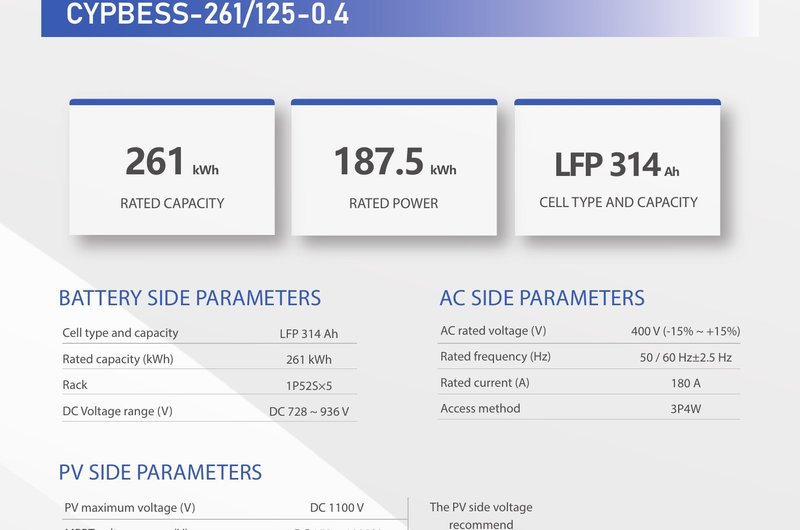The height and width of the screenshot is (530, 800).
Task: Click the CYPBESS-261/125-0.4 title text
Action: [x=207, y=13]
